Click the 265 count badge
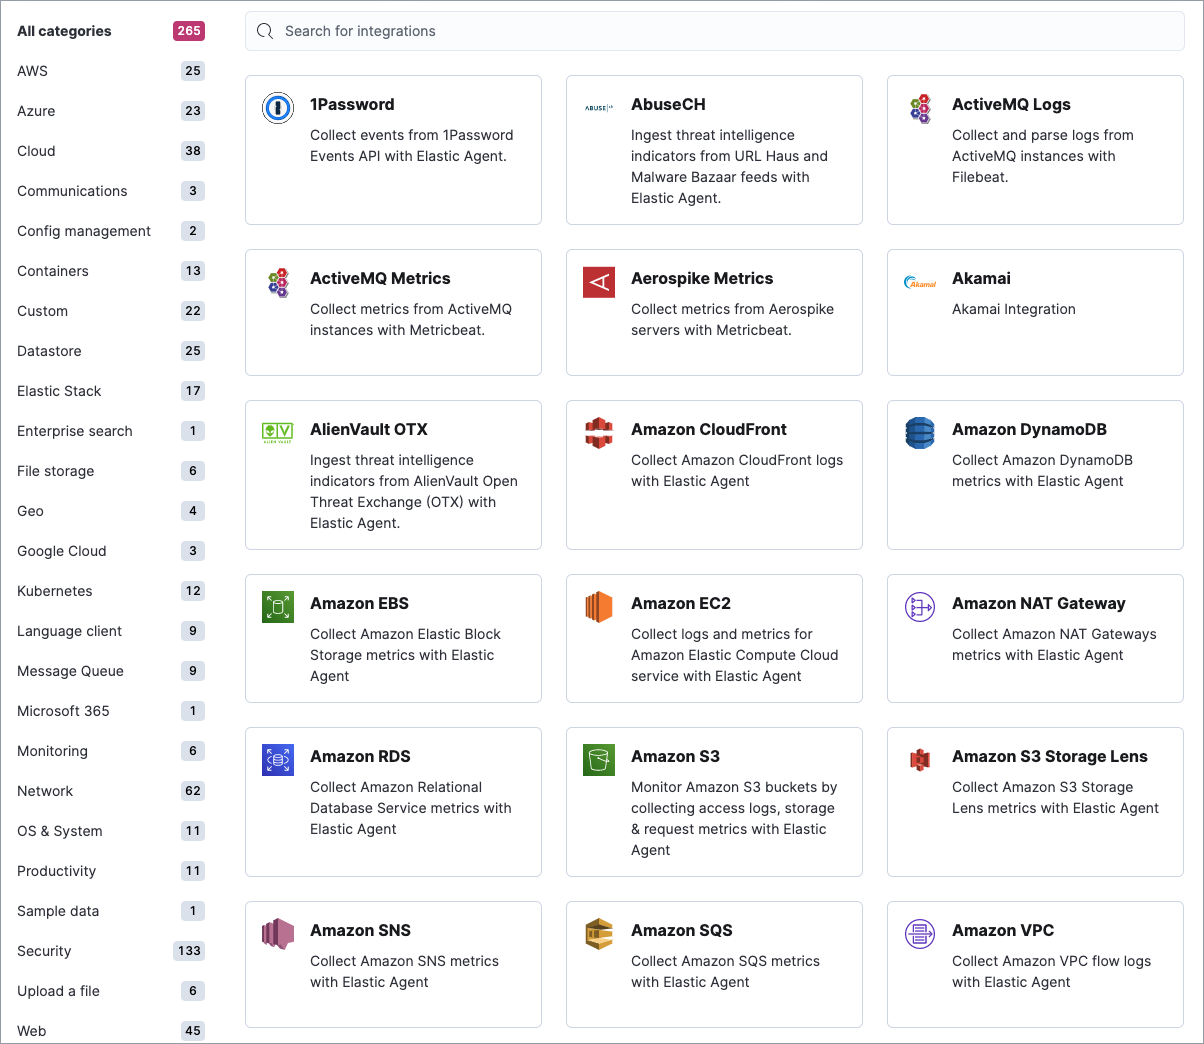The image size is (1204, 1044). (189, 31)
